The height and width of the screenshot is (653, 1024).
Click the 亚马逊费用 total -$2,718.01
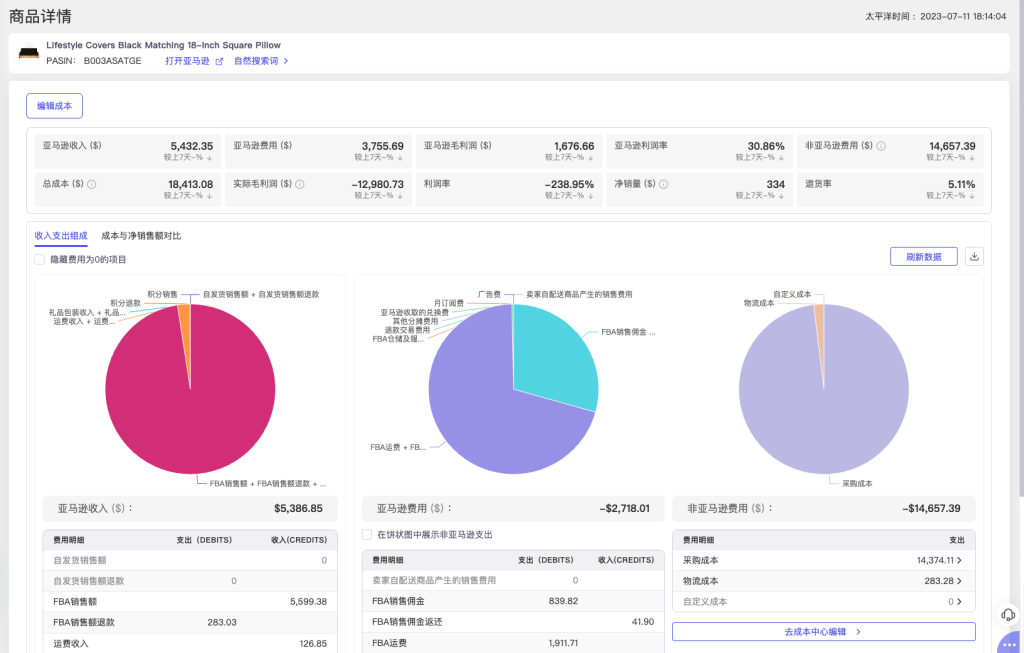coord(624,508)
